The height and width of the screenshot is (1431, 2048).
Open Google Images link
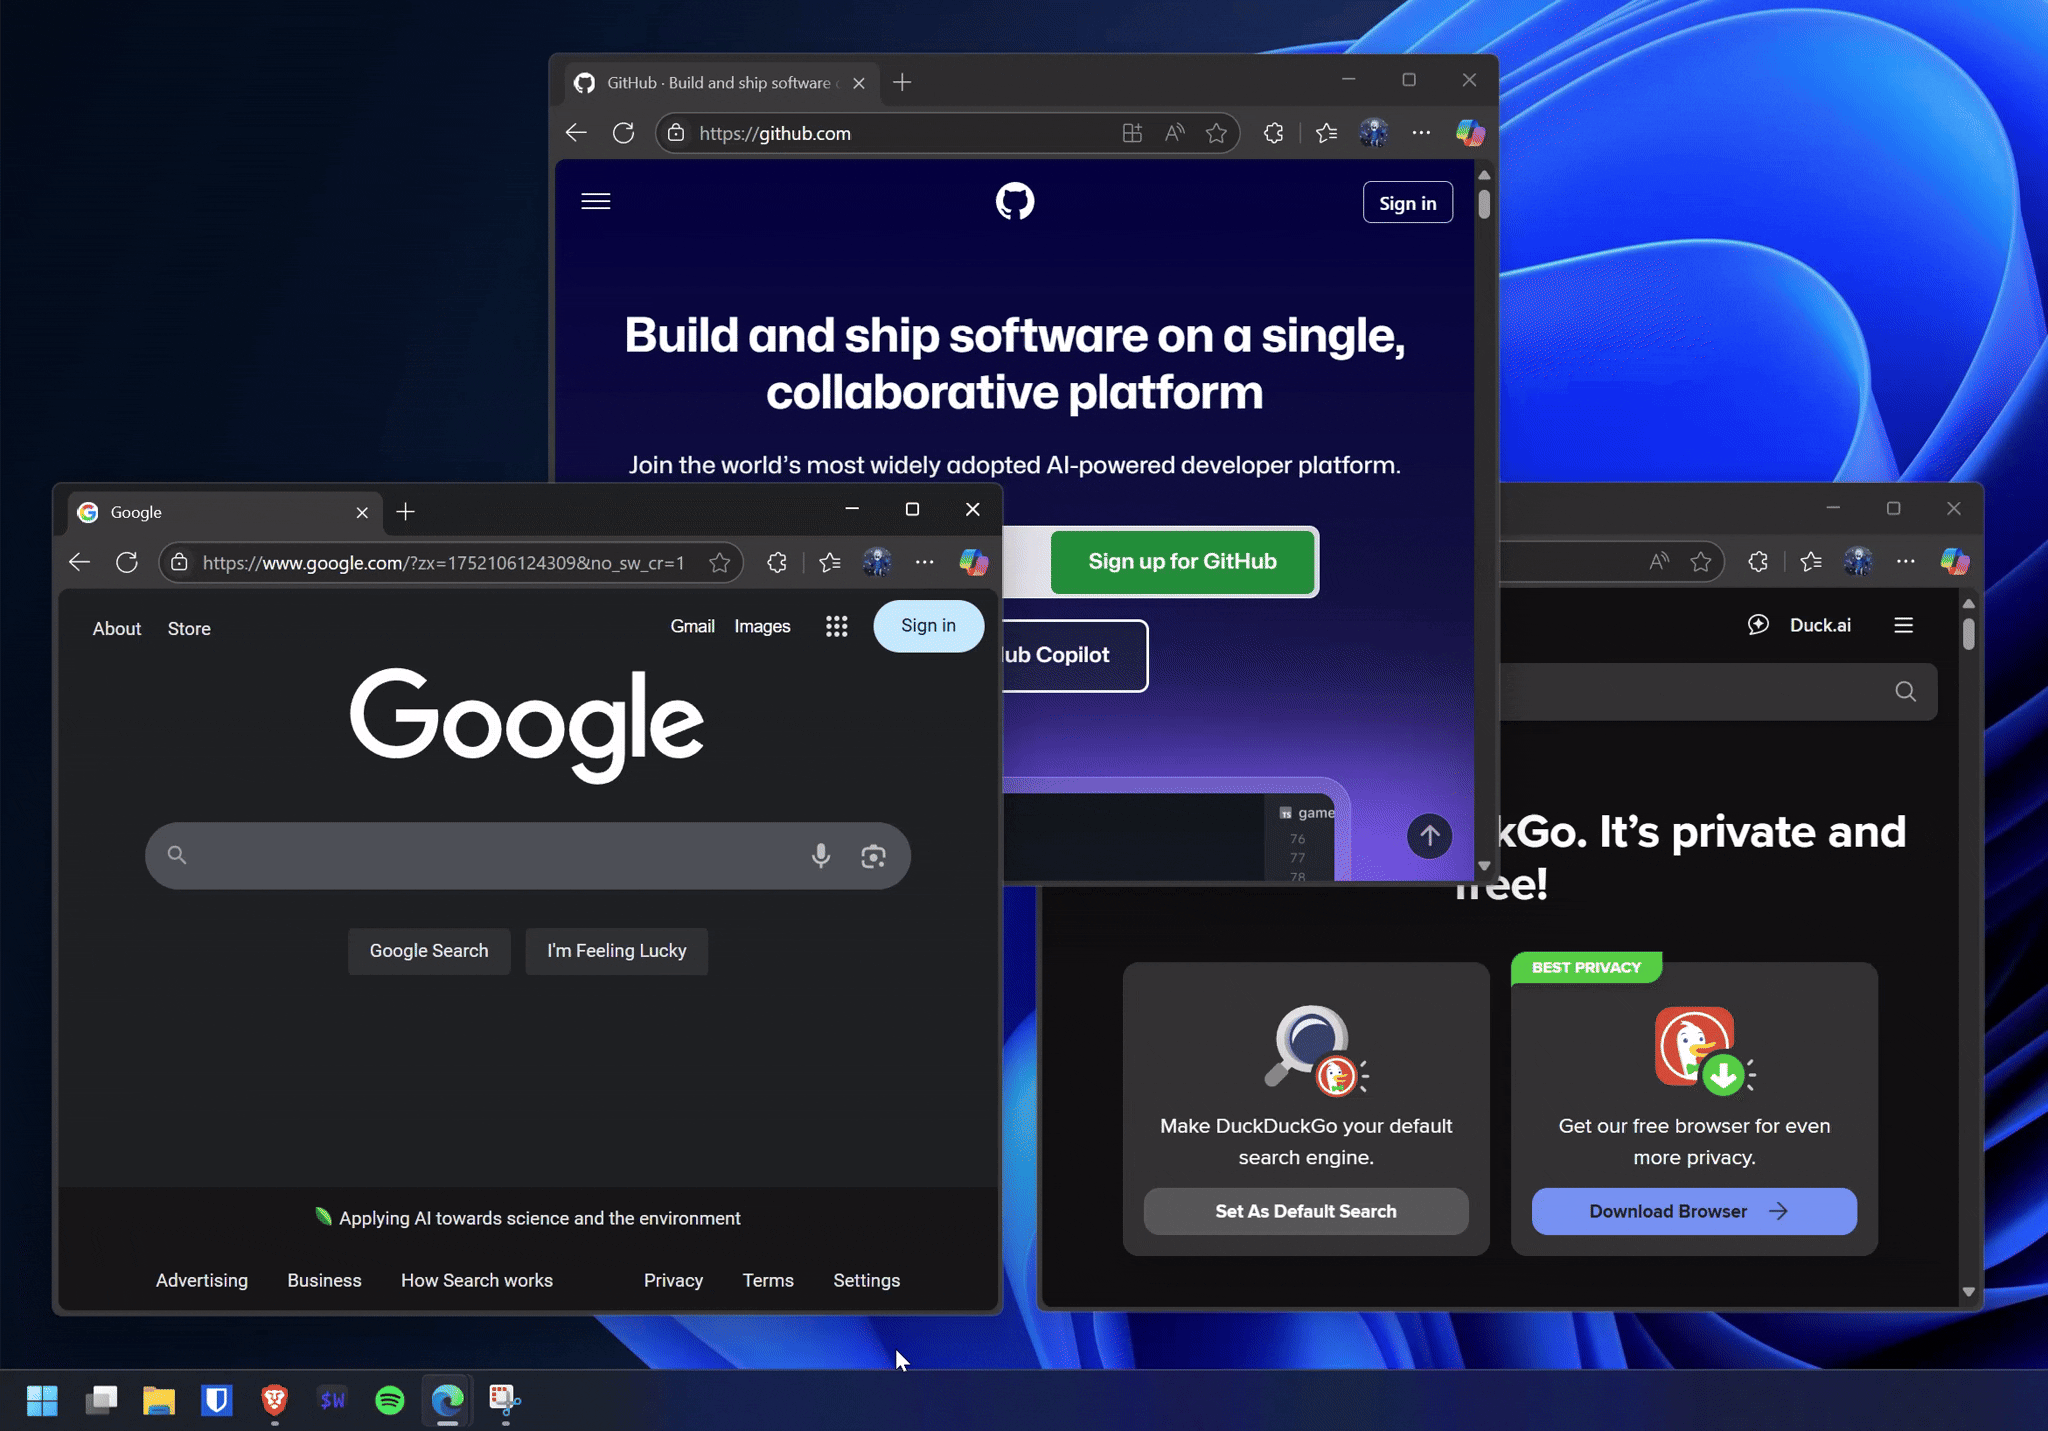coord(762,626)
